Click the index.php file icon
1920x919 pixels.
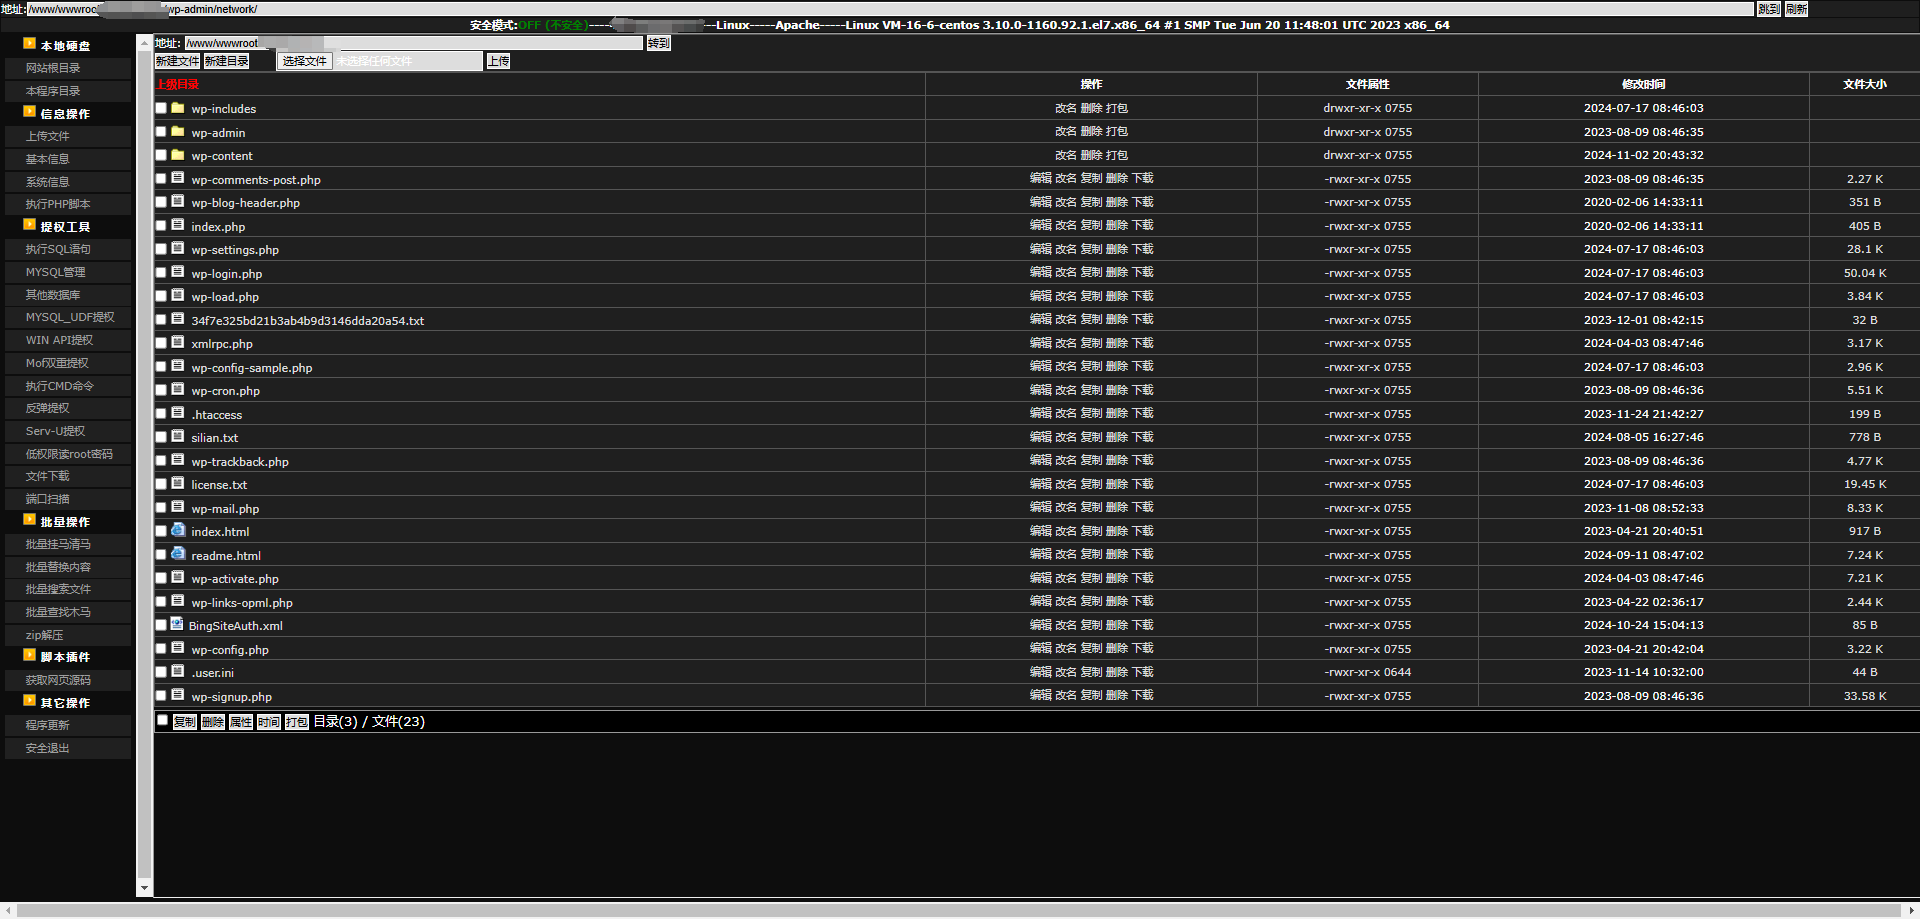(178, 225)
